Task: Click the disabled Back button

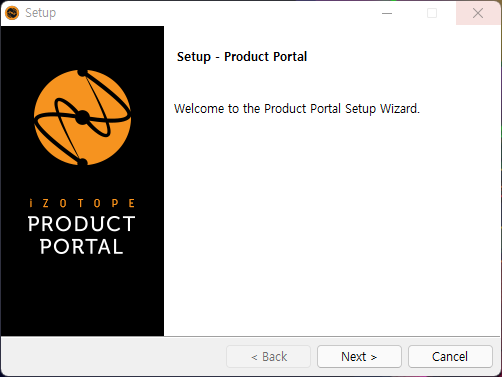Action: [269, 357]
